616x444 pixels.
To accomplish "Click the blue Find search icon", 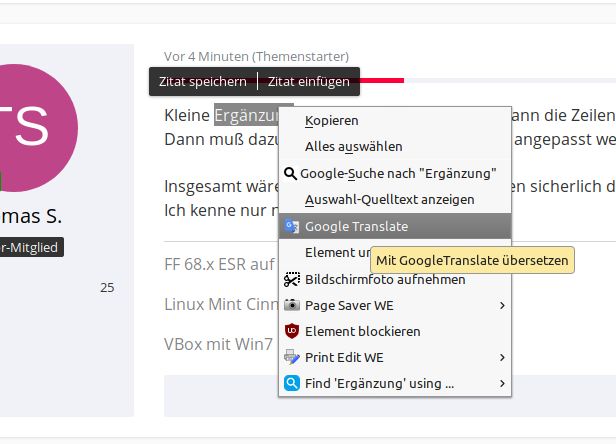I will coord(292,383).
